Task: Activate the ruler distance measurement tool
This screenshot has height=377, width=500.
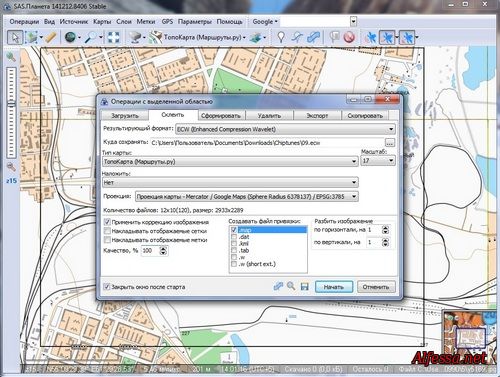Action: click(51, 37)
